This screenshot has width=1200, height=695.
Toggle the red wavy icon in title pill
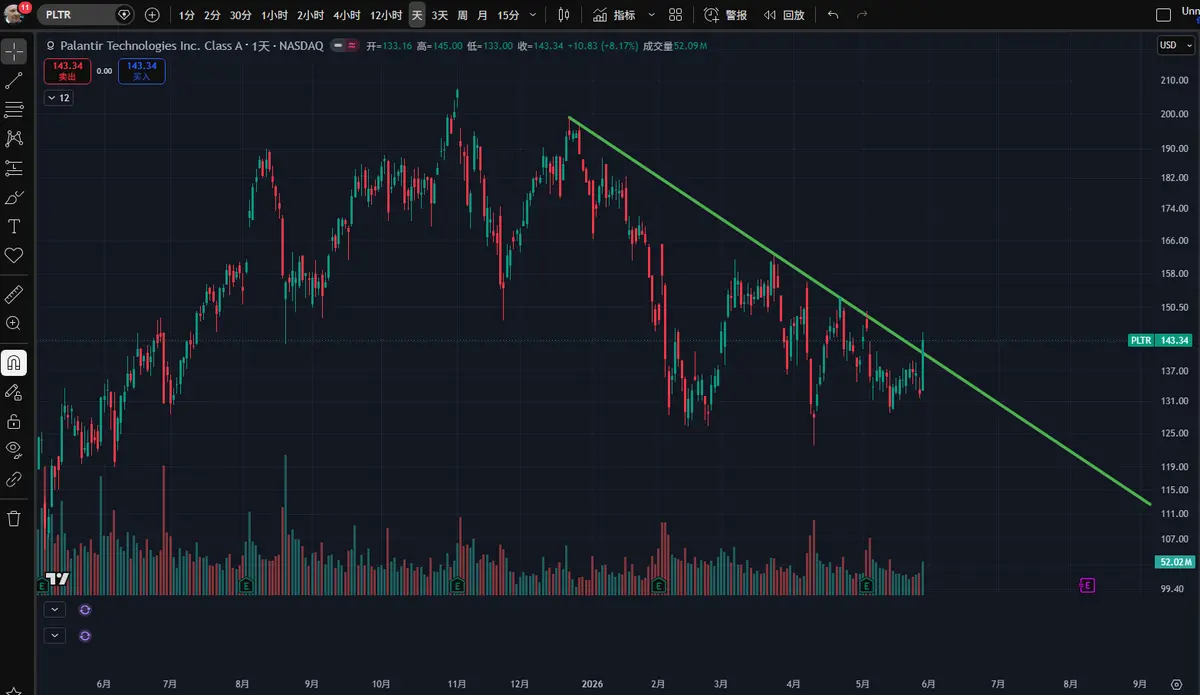352,45
